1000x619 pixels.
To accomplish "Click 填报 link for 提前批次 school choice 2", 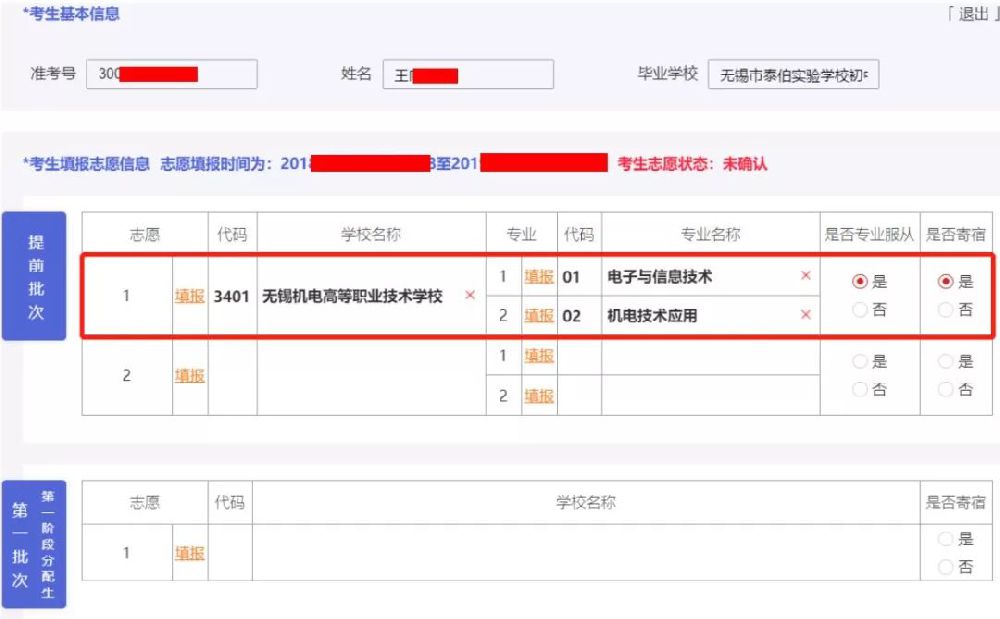I will tap(189, 375).
